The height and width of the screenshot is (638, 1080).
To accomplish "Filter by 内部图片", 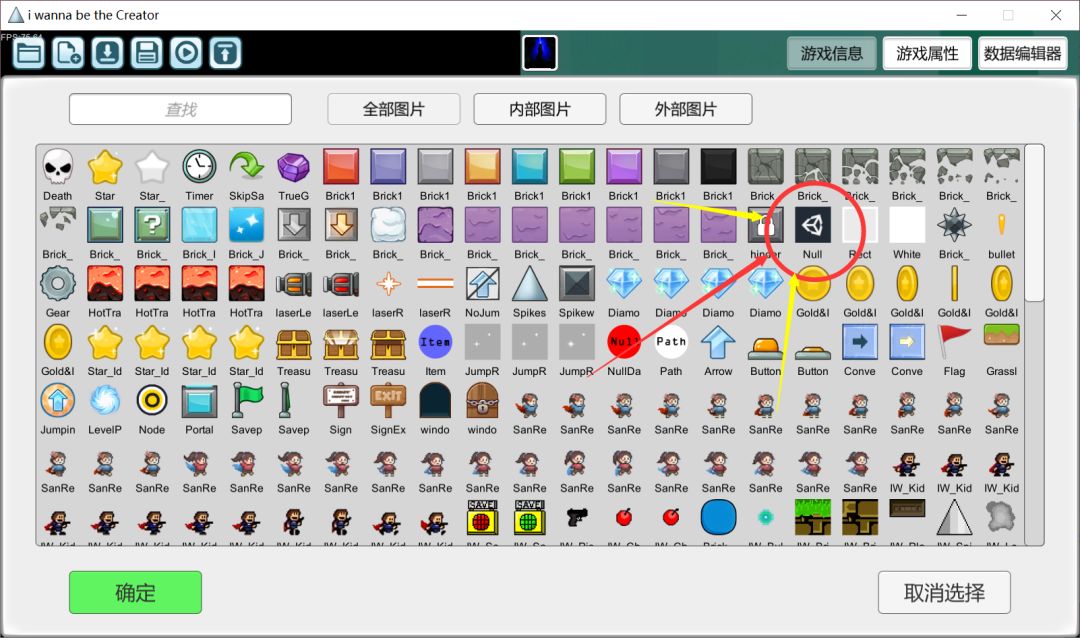I will click(x=540, y=109).
